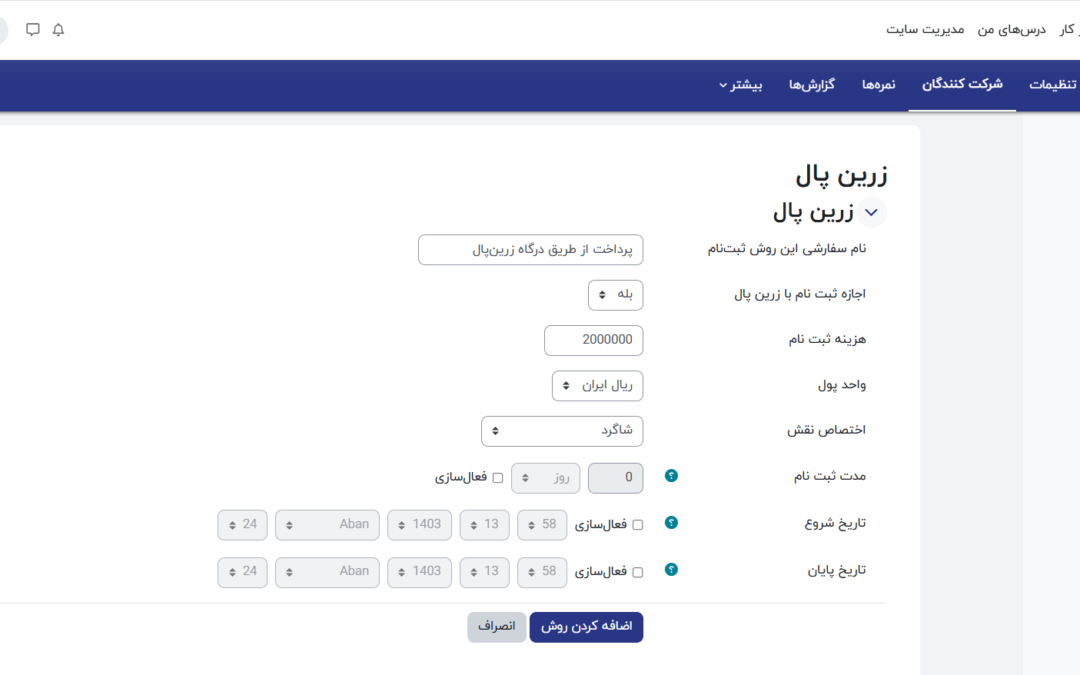Click help icon beside تاریخ پایان
Screen dimensions: 1080x675
pyautogui.click(x=671, y=570)
